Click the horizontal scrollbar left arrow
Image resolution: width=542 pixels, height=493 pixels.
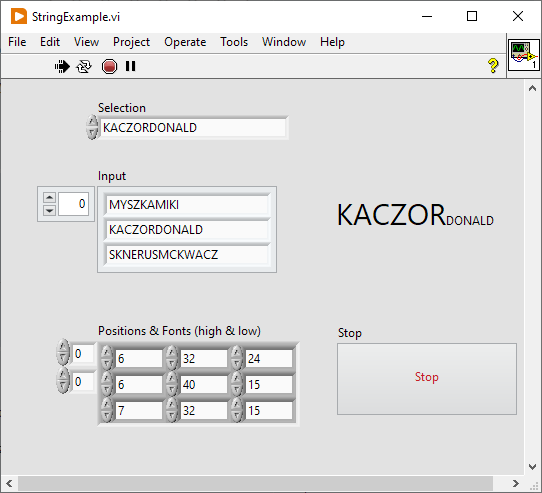point(9,483)
